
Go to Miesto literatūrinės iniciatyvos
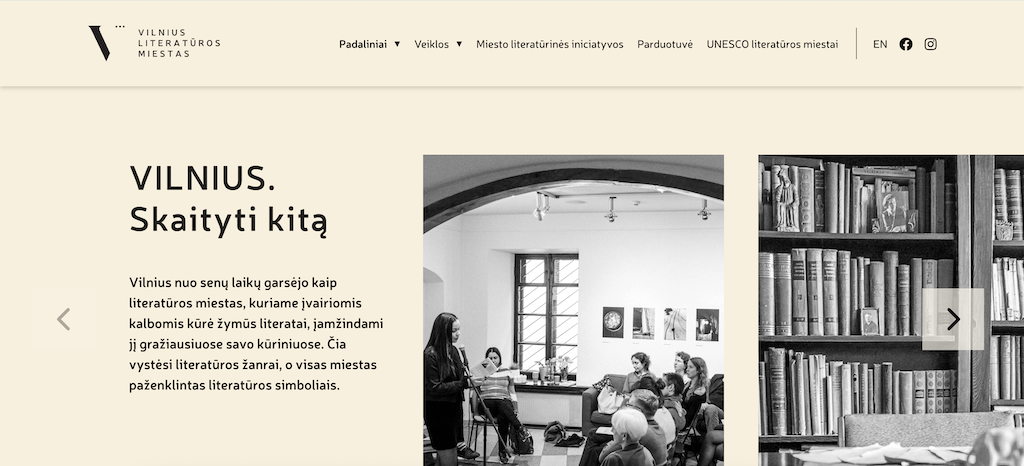[x=549, y=44]
